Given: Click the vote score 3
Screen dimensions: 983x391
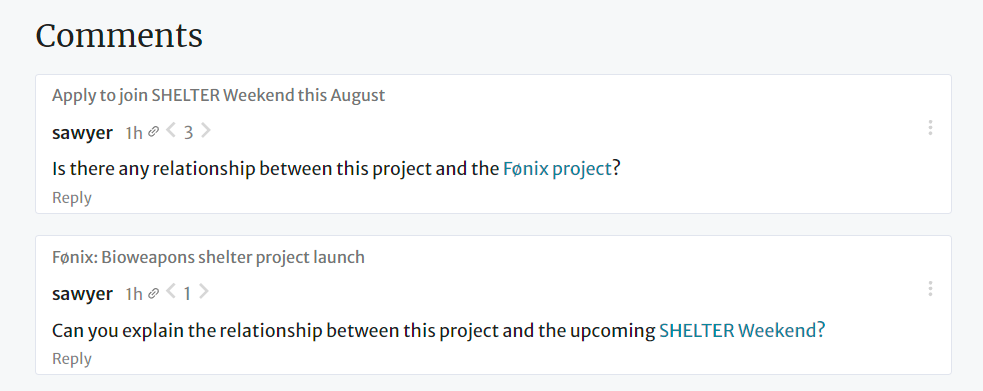Looking at the screenshot, I should point(188,132).
